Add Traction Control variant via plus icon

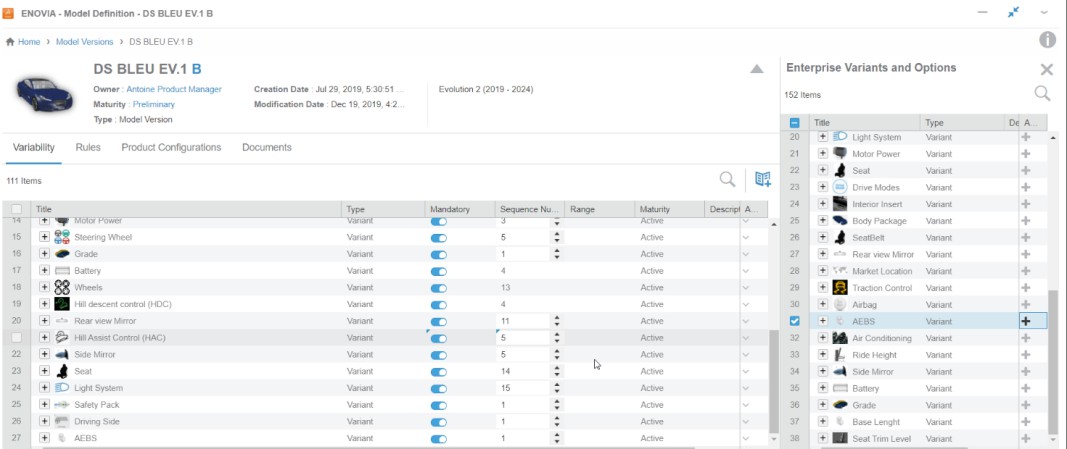point(1026,288)
